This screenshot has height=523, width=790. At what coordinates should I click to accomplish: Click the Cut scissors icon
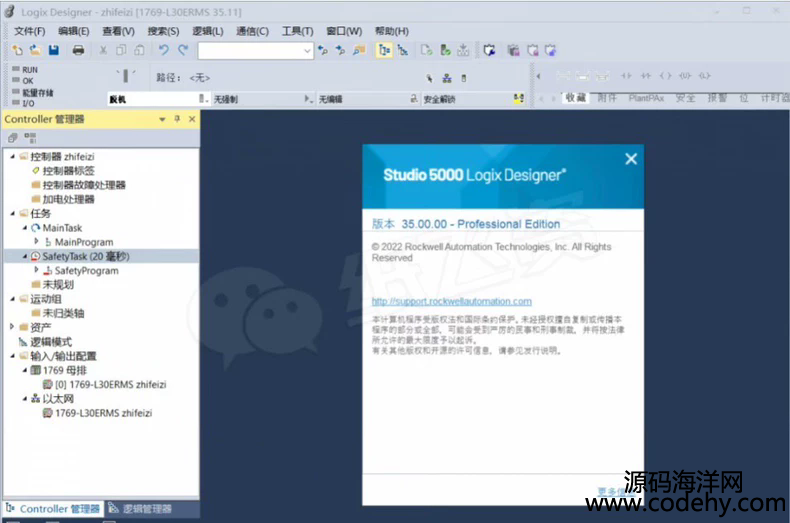click(x=103, y=50)
